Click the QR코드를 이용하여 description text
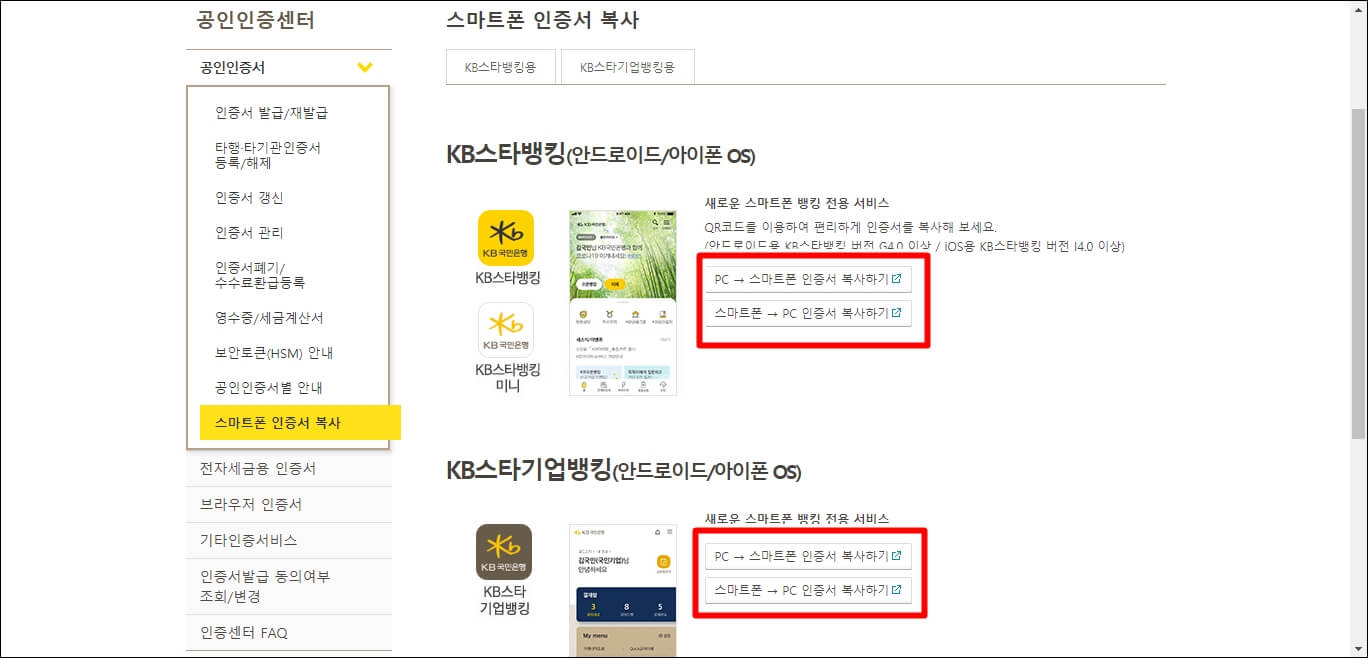Screen dimensions: 1368x658 (850, 226)
